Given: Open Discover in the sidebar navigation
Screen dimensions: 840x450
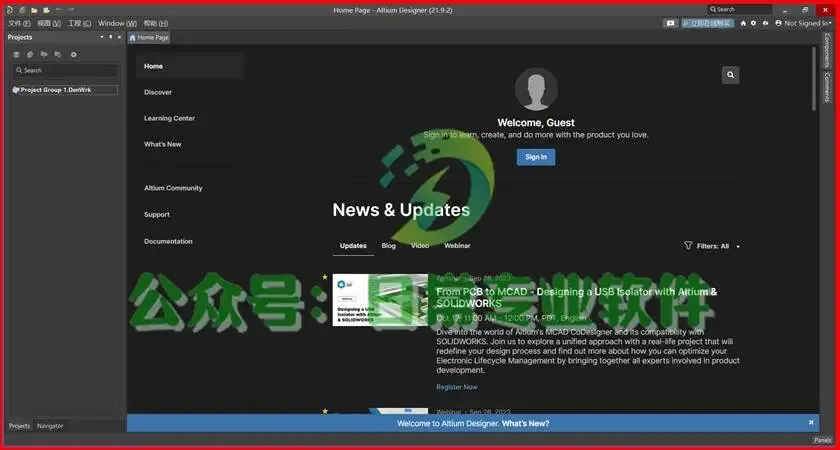Looking at the screenshot, I should (x=158, y=92).
